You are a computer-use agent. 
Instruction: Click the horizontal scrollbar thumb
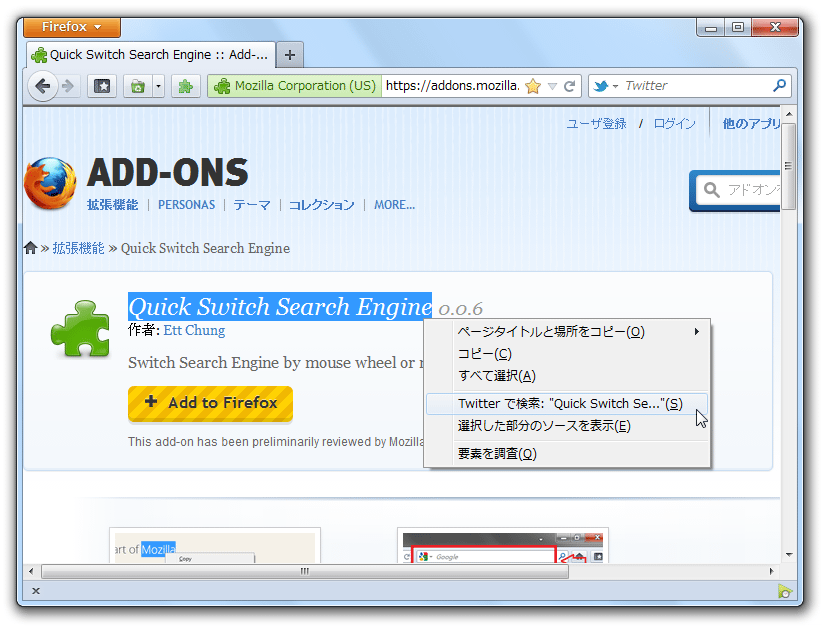(x=305, y=572)
